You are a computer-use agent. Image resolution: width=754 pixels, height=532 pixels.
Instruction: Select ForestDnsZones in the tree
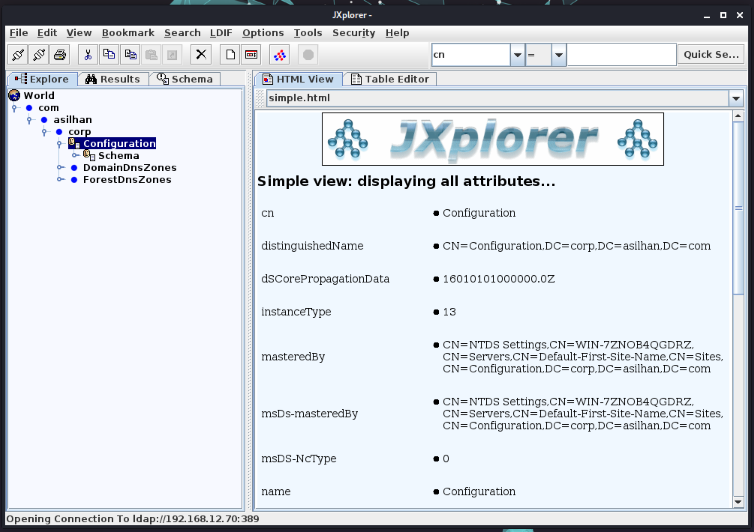126,180
